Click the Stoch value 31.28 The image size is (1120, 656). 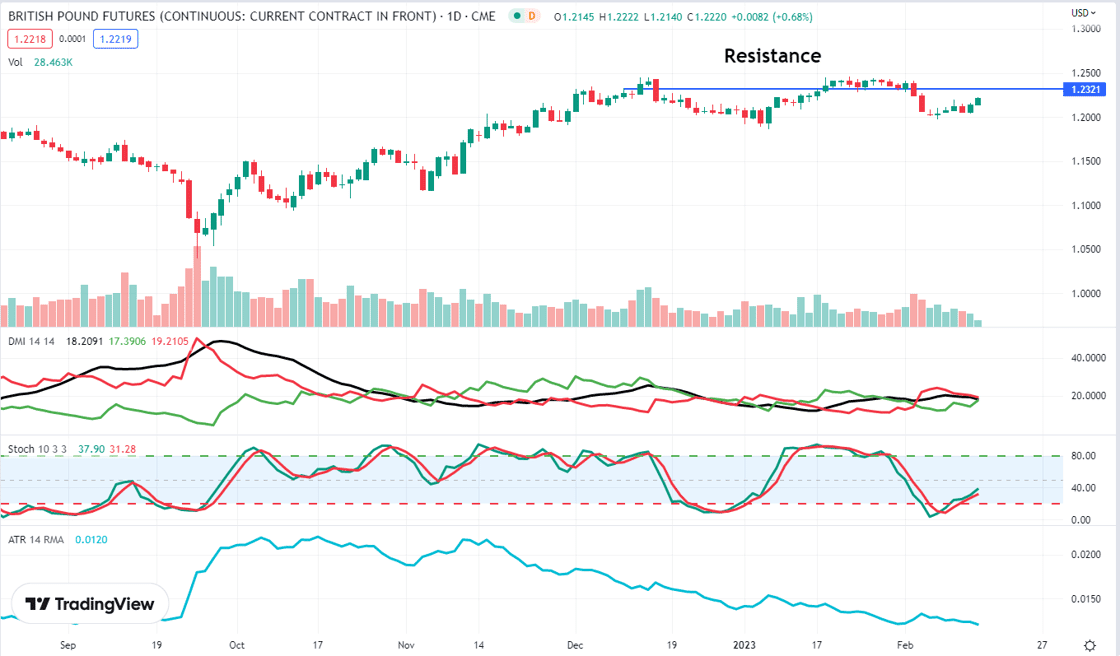[x=123, y=449]
